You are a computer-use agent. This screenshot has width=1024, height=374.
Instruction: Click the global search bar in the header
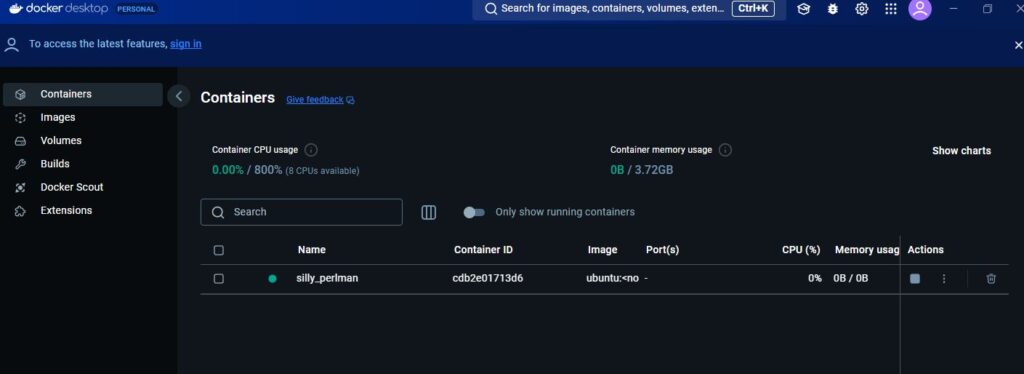point(629,9)
